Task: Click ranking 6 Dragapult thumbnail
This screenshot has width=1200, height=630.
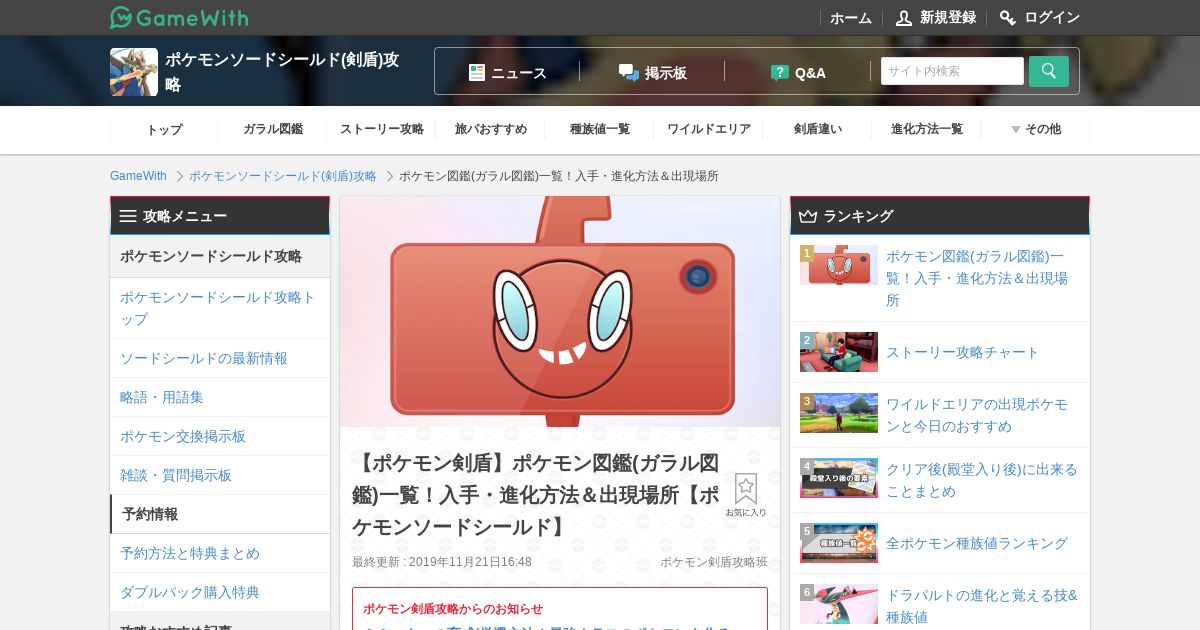Action: [x=839, y=604]
